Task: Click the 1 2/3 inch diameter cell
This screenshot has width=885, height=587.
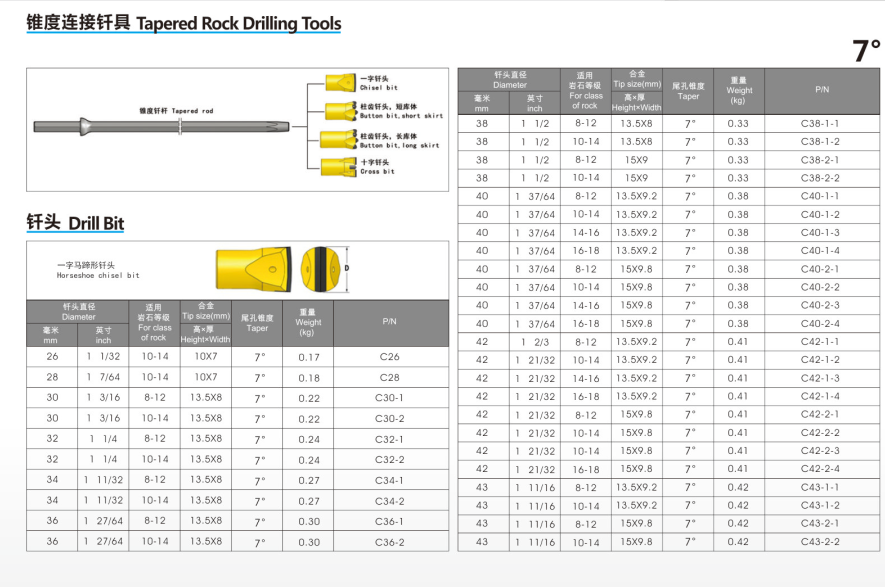Action: point(534,341)
